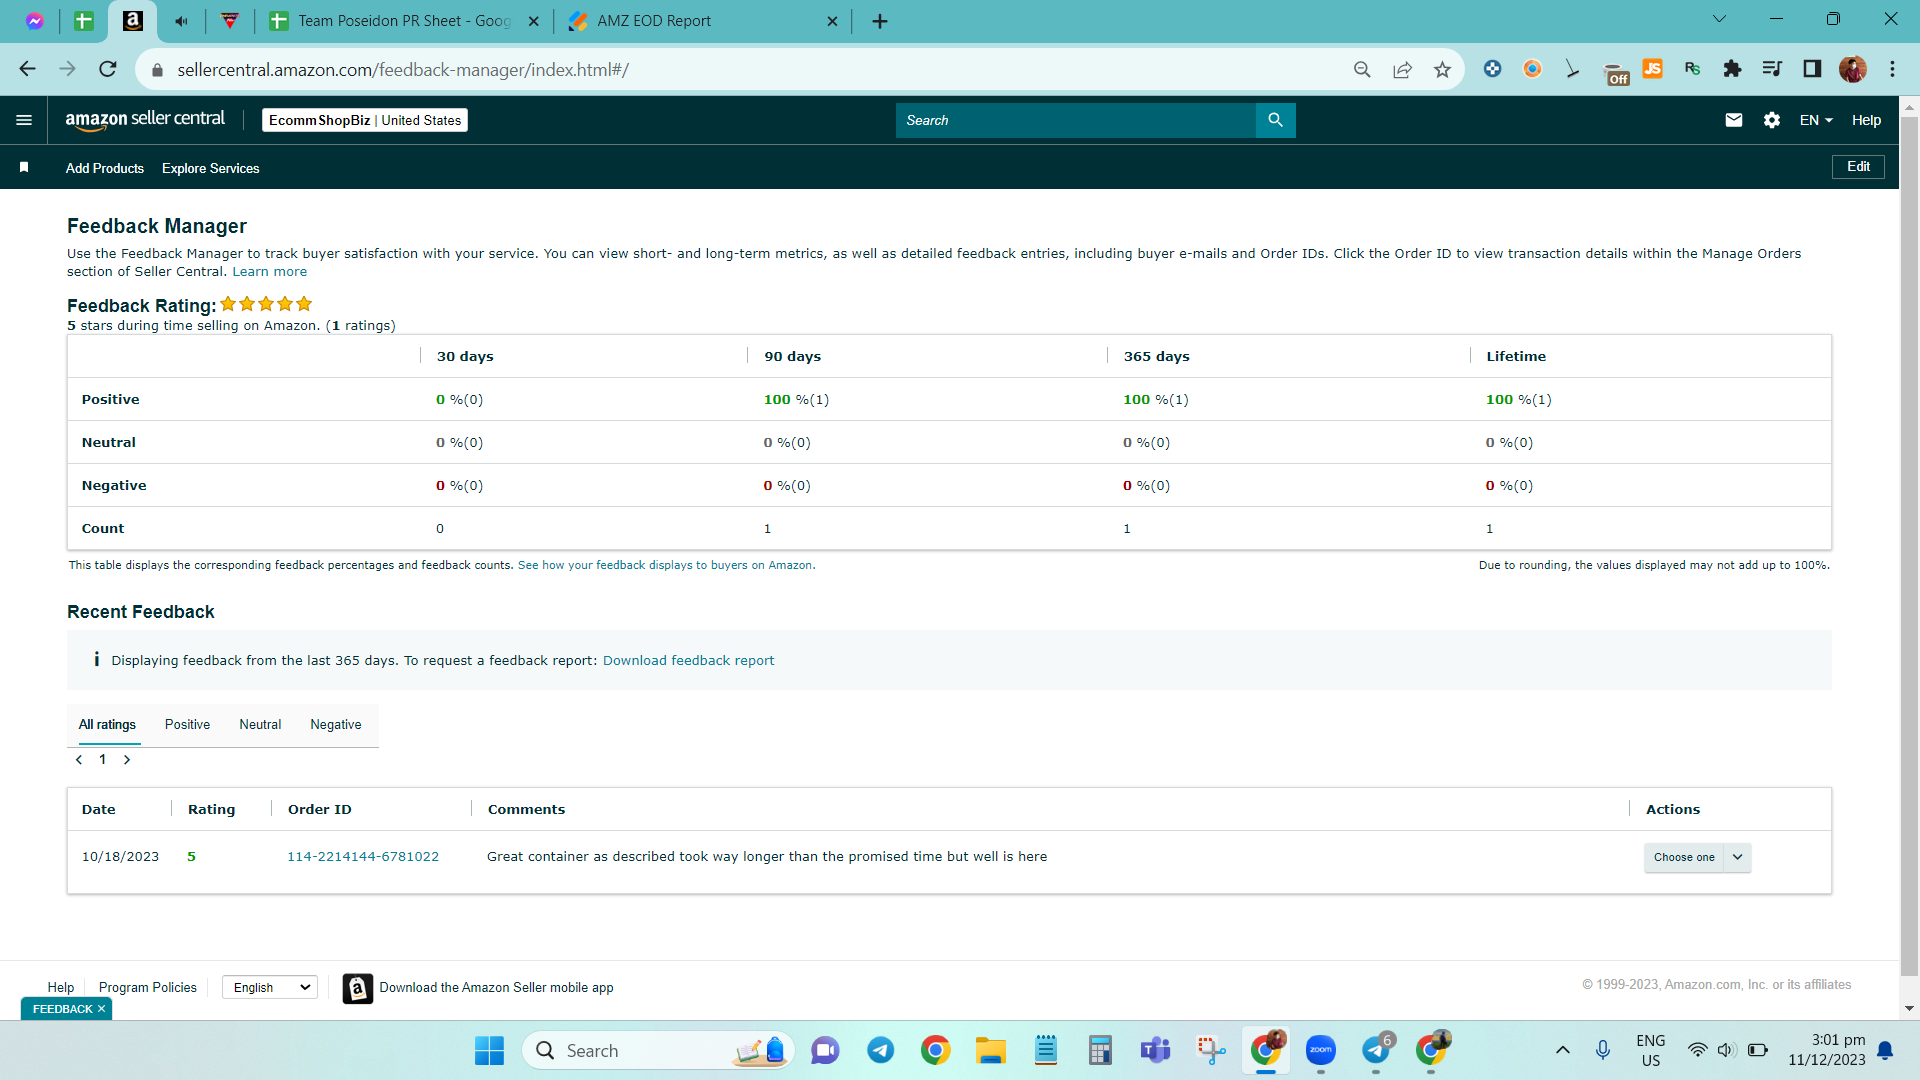1920x1080 pixels.
Task: Click the JS extension icon
Action: (1652, 69)
